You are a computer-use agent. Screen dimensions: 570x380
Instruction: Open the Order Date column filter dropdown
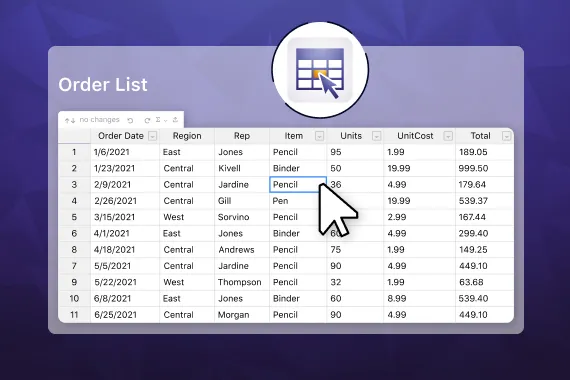click(x=153, y=136)
